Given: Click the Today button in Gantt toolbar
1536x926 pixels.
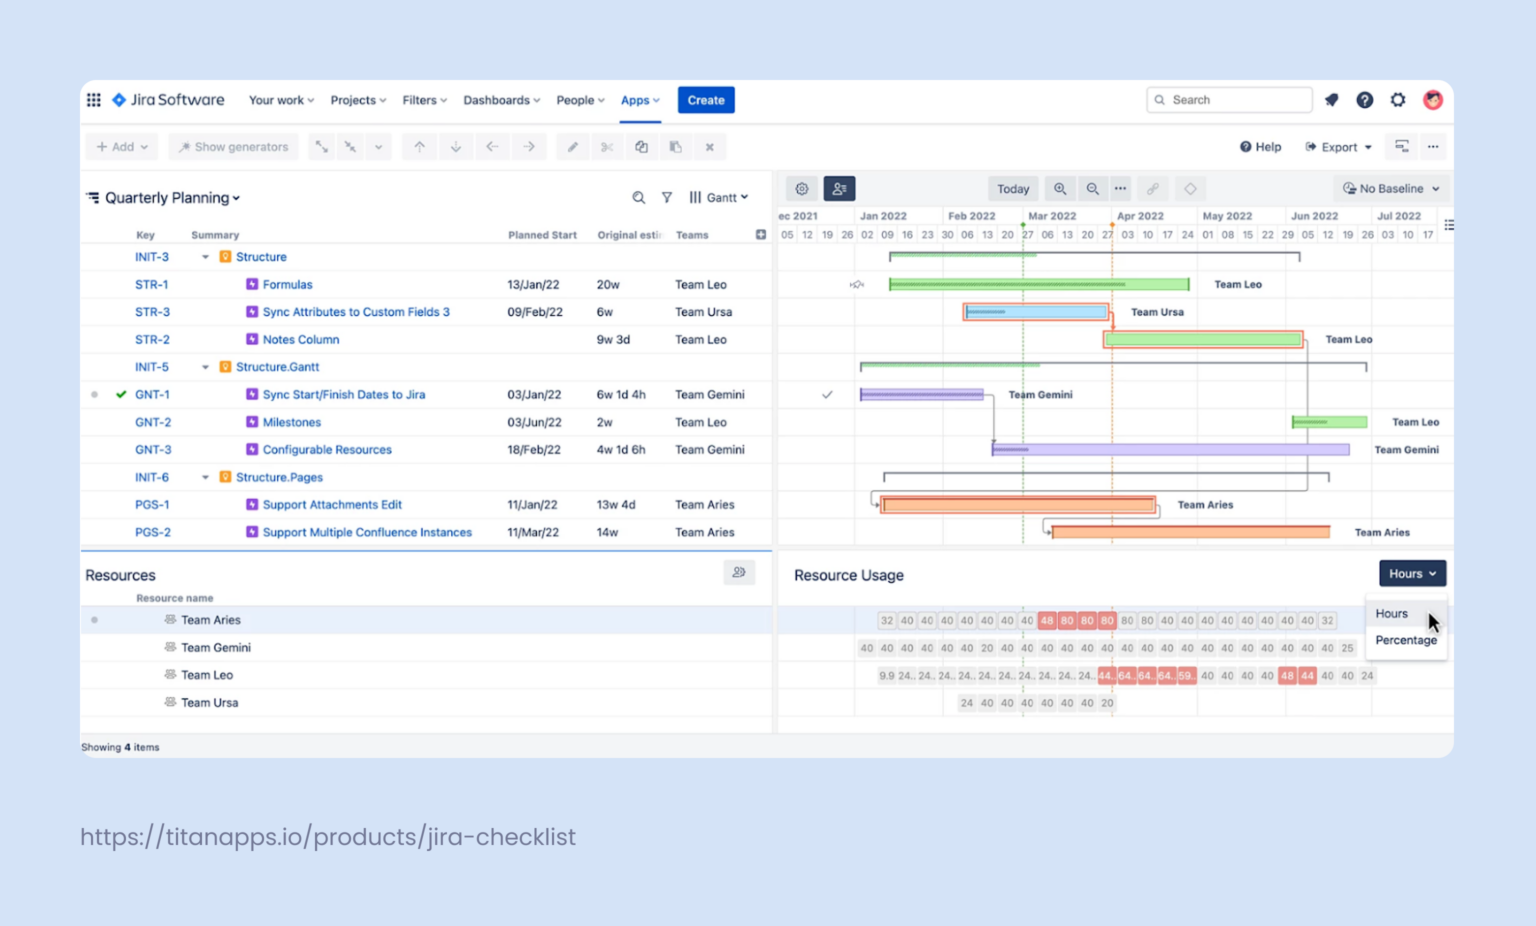Looking at the screenshot, I should [x=1013, y=188].
